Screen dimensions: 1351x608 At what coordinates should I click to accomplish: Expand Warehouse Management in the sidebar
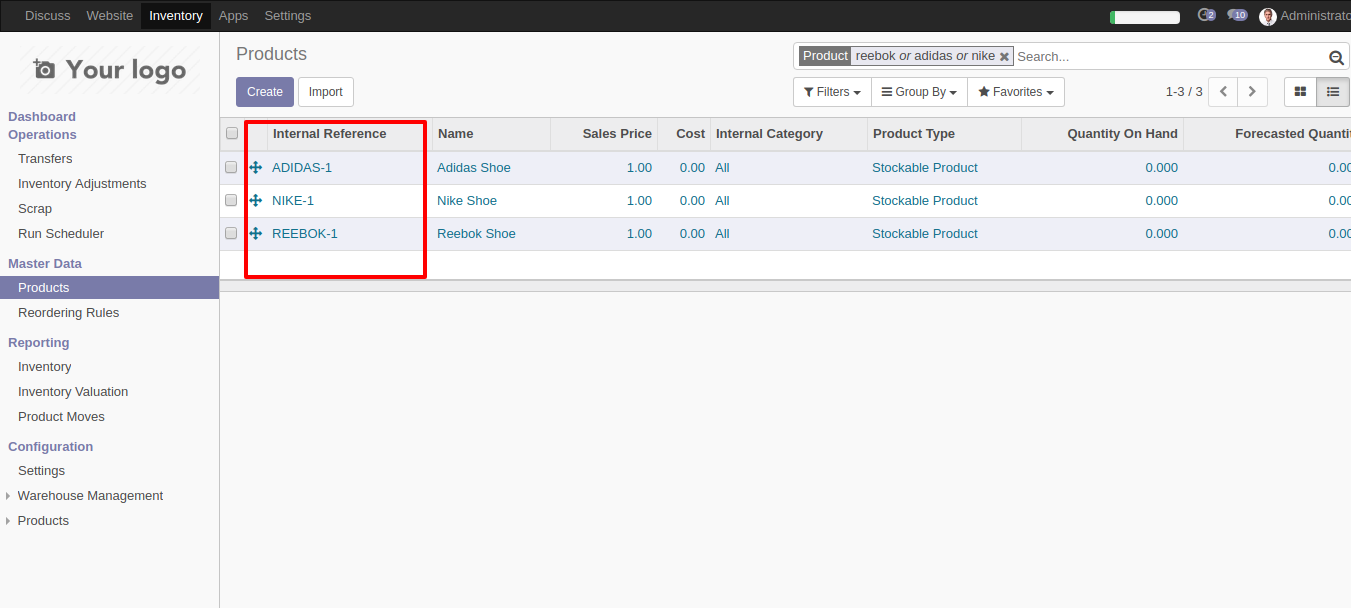point(90,496)
